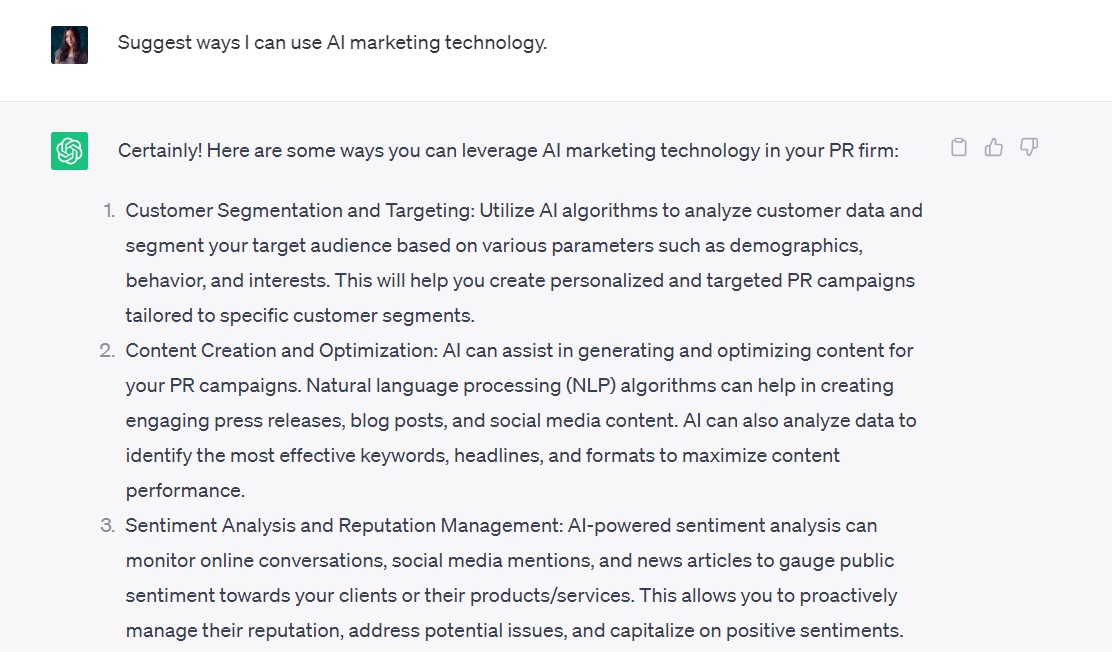
Task: Click the "Customer Segmentation and Targeting" heading
Action: click(300, 211)
